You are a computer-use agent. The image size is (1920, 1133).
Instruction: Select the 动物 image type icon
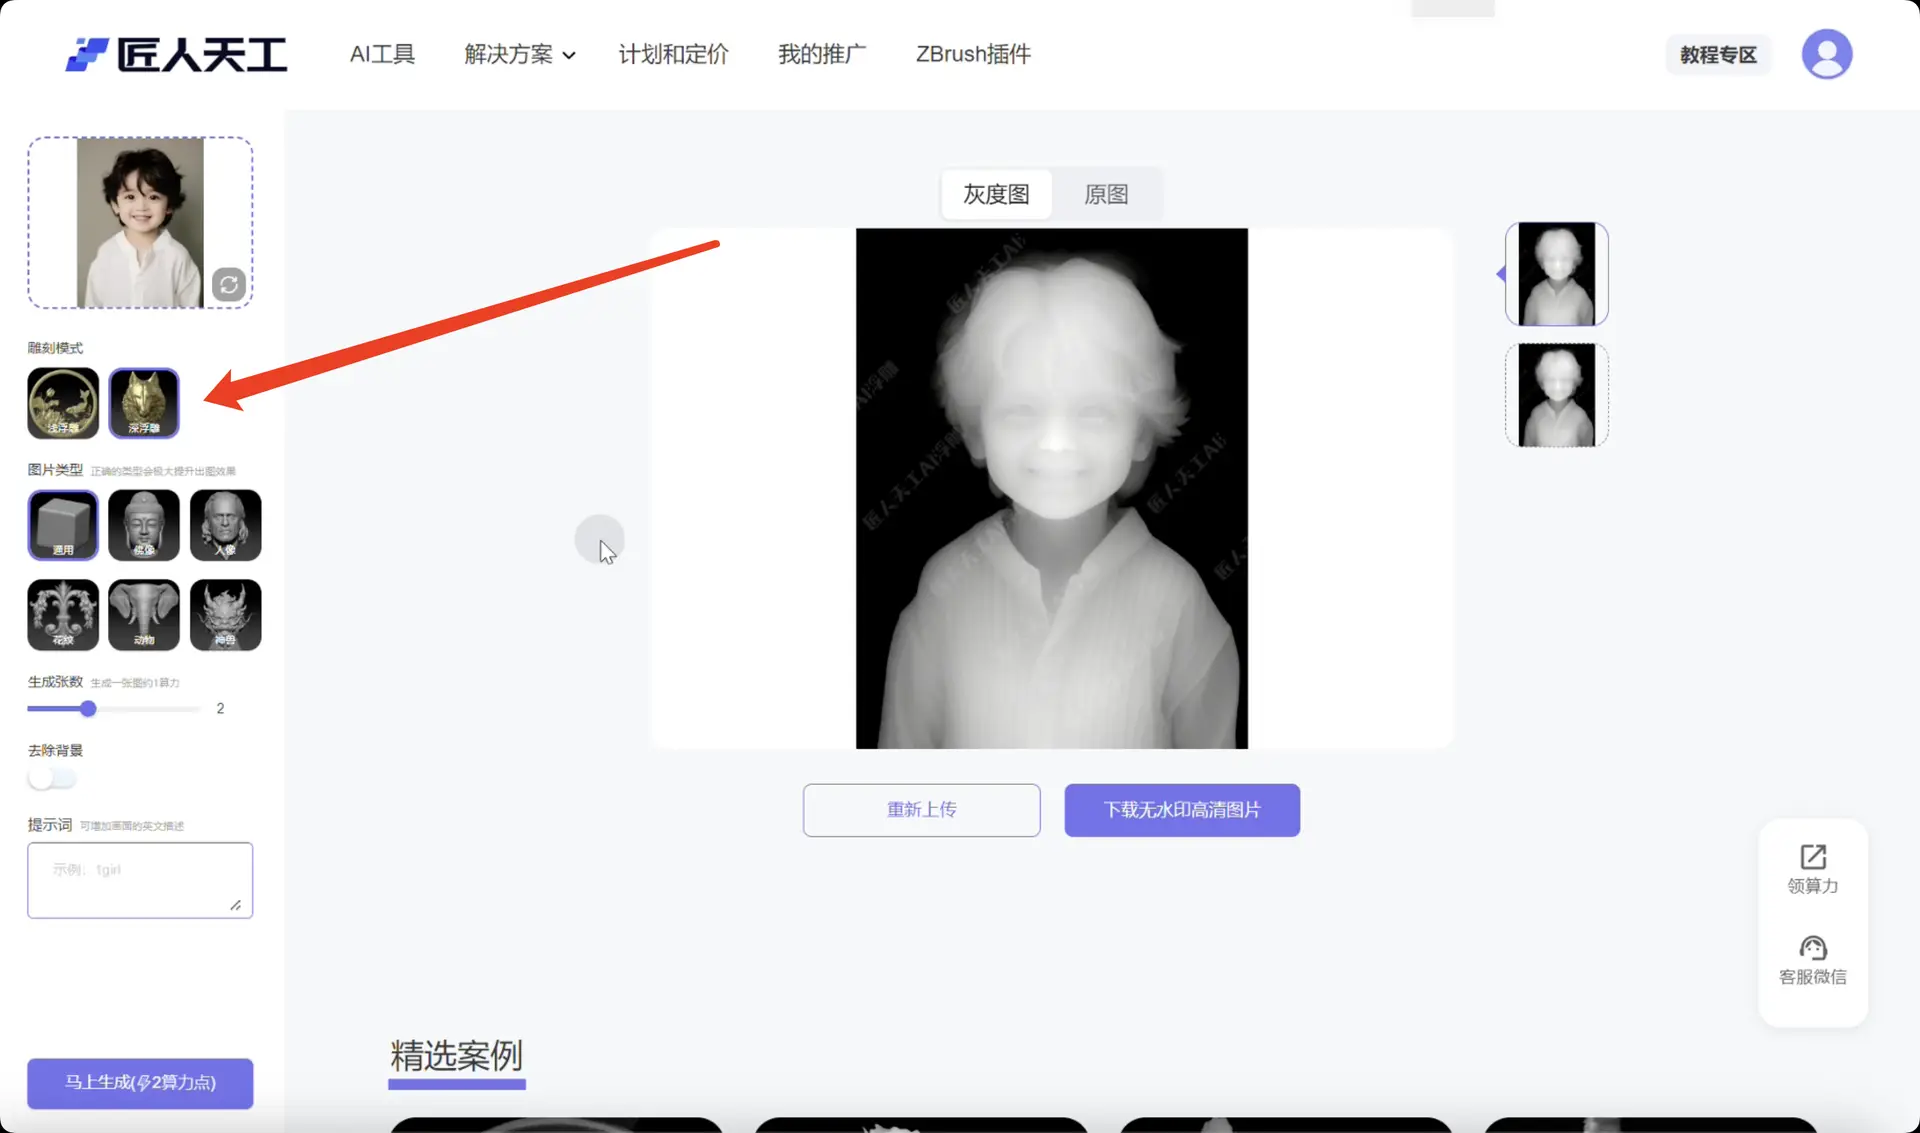coord(143,615)
